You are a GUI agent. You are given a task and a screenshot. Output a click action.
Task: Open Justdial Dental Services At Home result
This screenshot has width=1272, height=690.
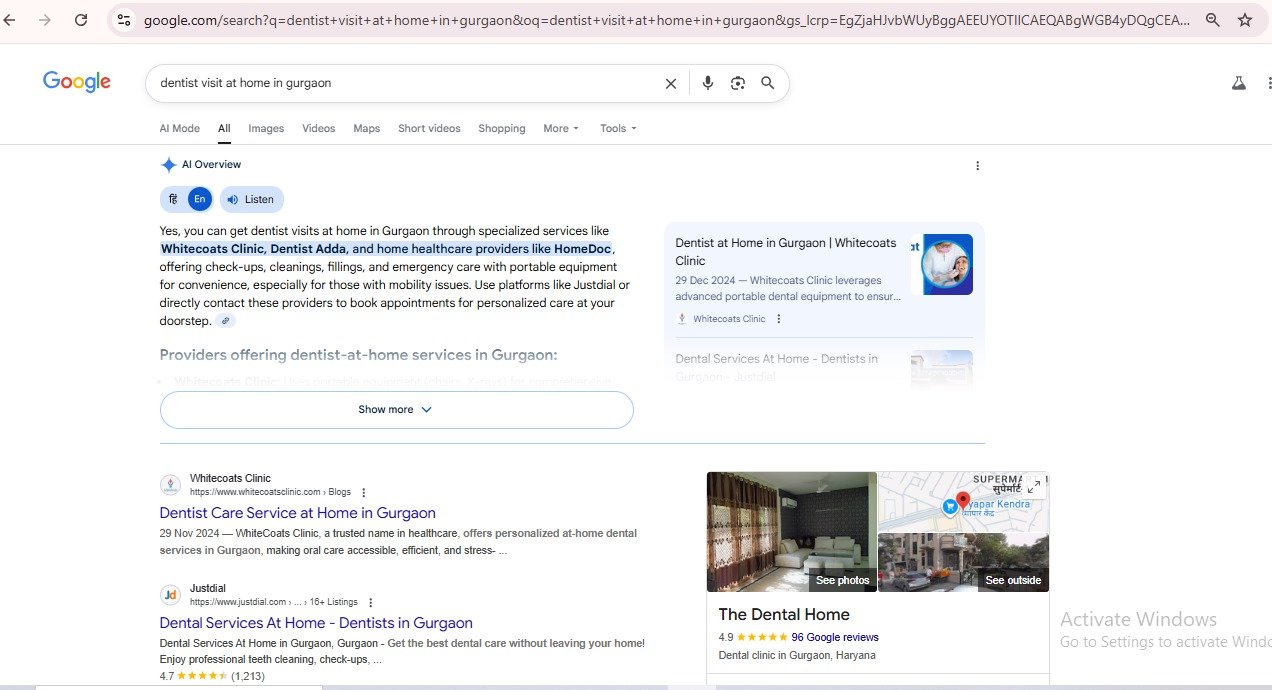(x=316, y=623)
